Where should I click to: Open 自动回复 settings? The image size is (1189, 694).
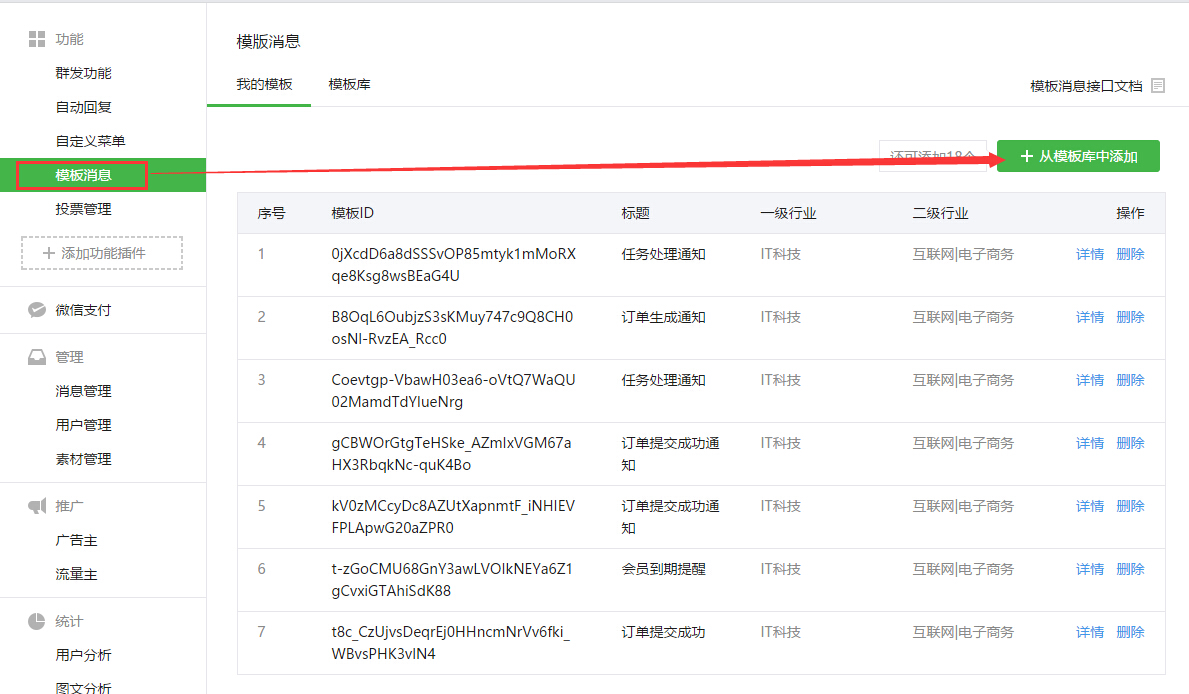82,106
